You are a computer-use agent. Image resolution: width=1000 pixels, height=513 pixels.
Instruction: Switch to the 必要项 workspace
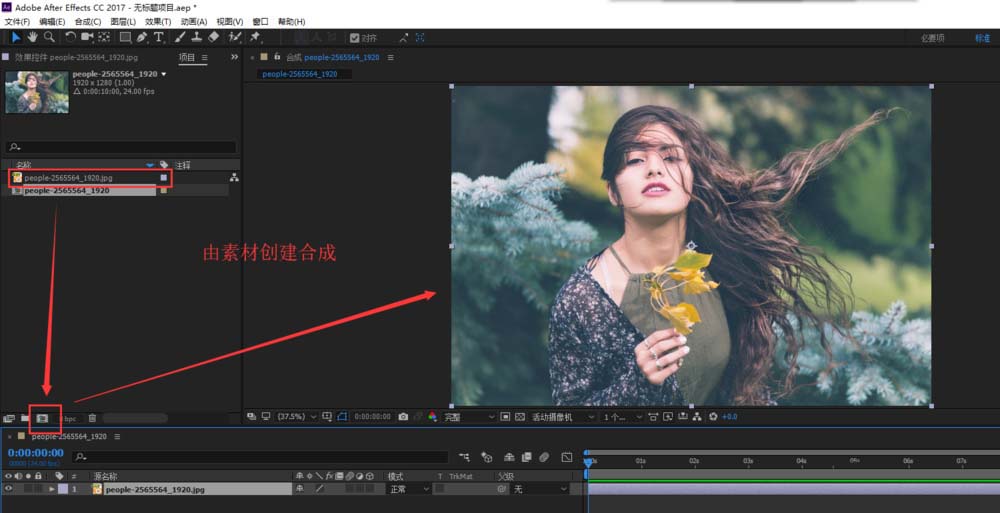point(932,38)
